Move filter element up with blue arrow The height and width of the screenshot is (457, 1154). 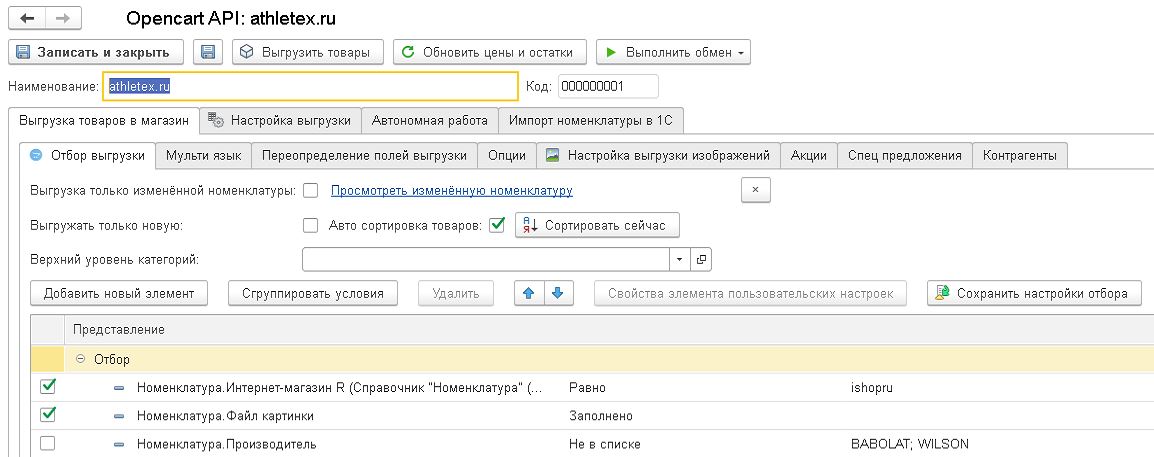coord(529,293)
